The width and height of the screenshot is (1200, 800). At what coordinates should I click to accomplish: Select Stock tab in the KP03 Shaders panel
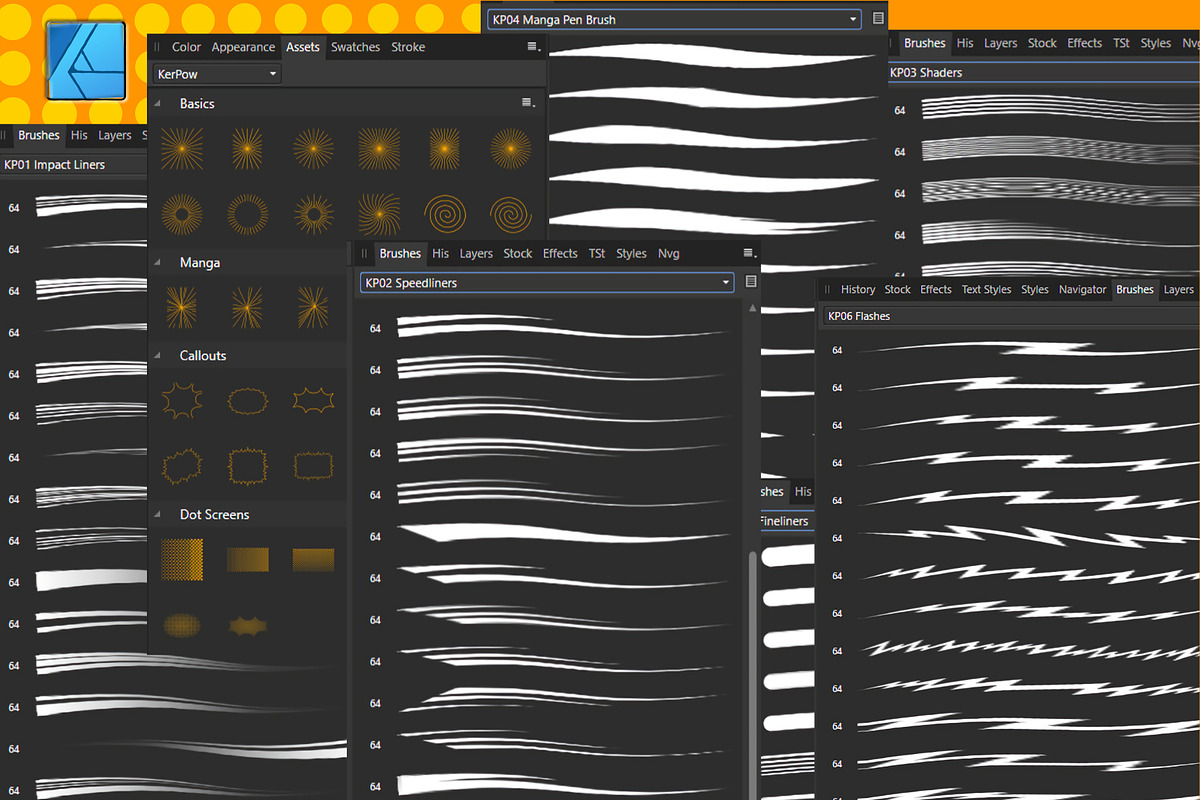1042,43
